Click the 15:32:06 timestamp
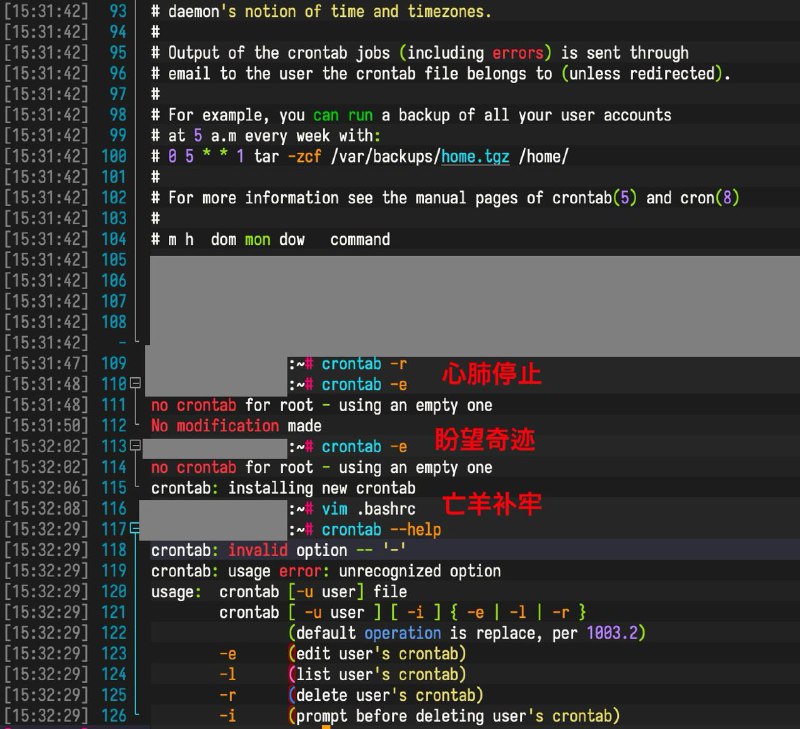 tap(46, 488)
